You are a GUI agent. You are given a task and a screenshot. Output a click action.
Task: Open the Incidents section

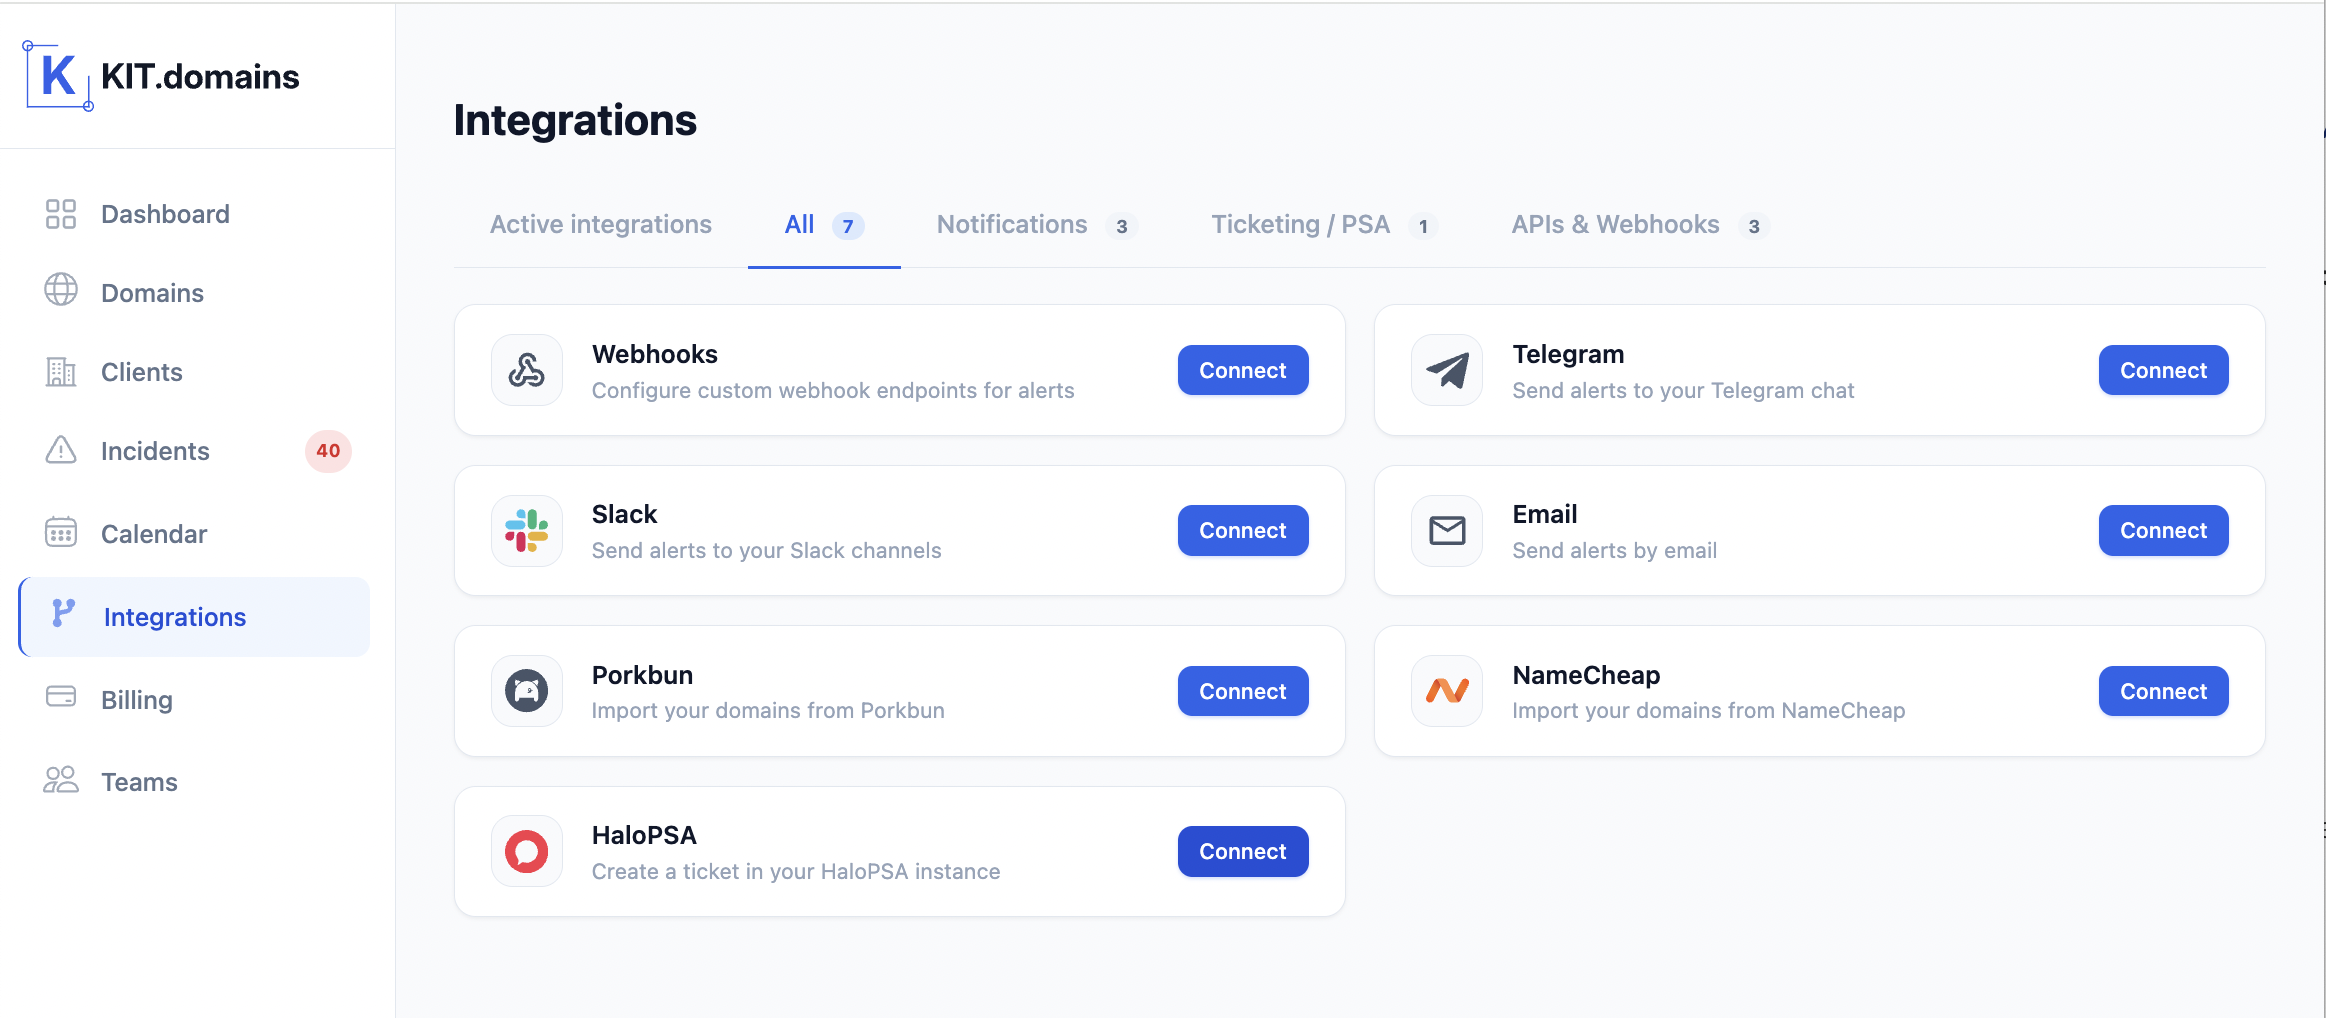click(154, 451)
